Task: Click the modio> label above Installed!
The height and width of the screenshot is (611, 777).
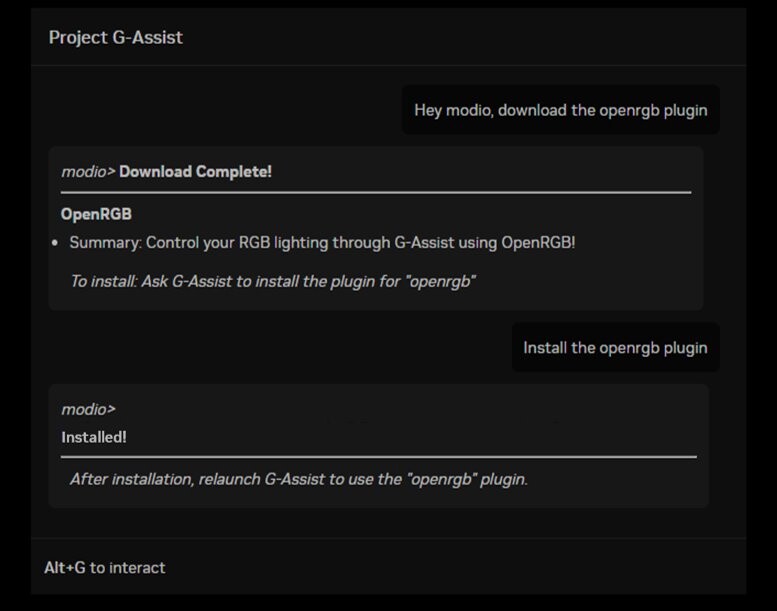Action: (88, 409)
